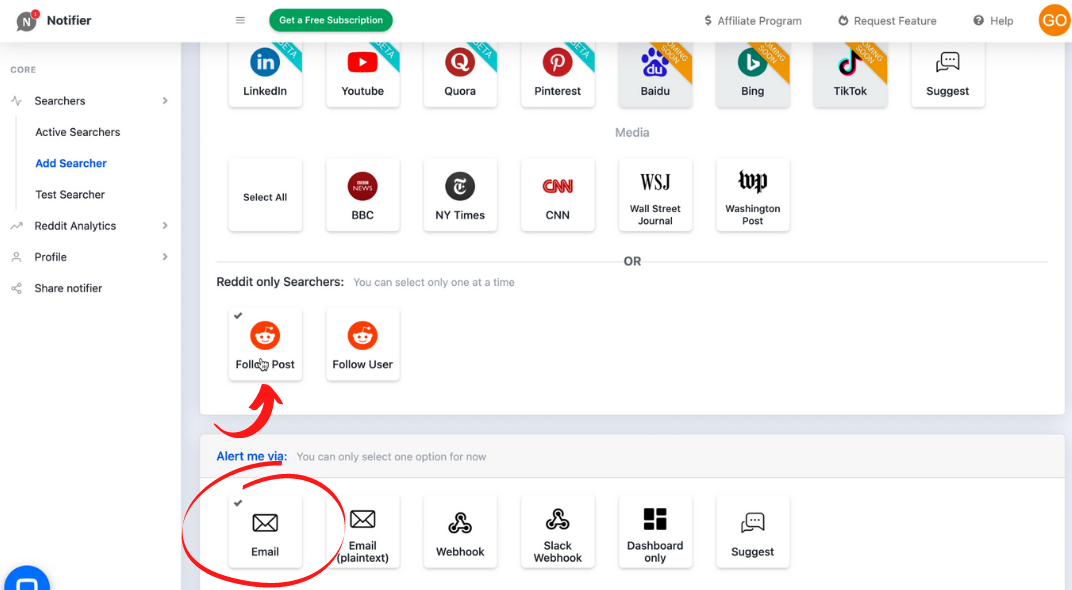Screen dimensions: 1072x590
Task: Click the Searchers pulse icon
Action: point(16,100)
